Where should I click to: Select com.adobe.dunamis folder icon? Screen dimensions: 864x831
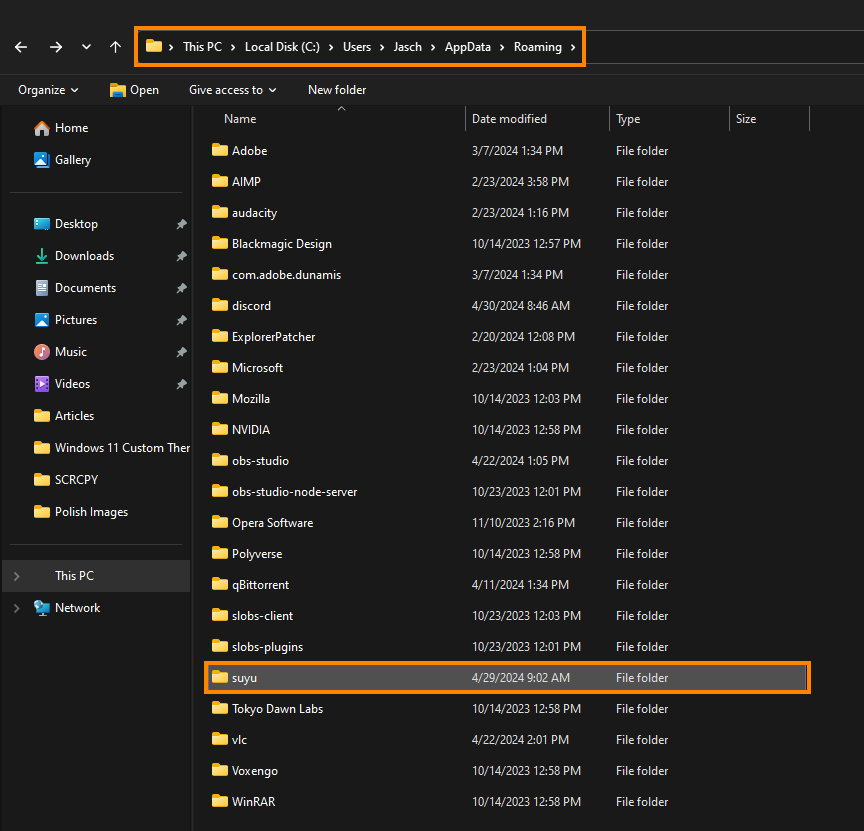(x=220, y=274)
